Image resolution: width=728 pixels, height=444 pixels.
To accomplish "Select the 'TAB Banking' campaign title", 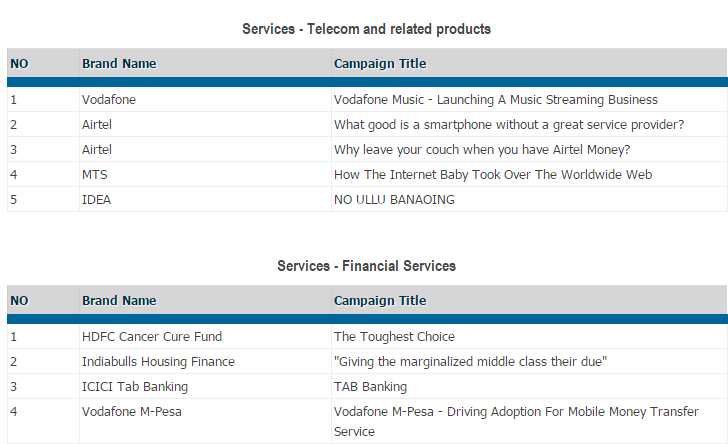I will coord(370,387).
